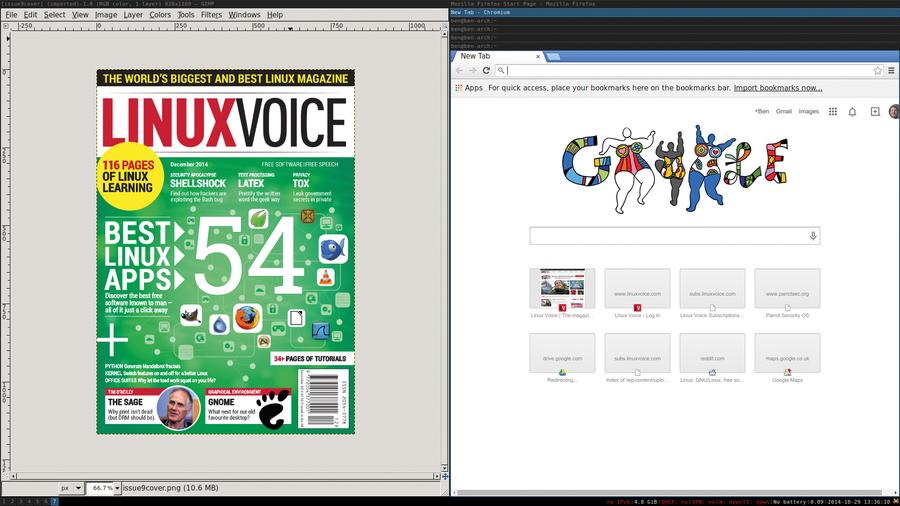The height and width of the screenshot is (506, 900).
Task: Click the GIMP vertical scrollbar down arrow
Action: tap(444, 468)
